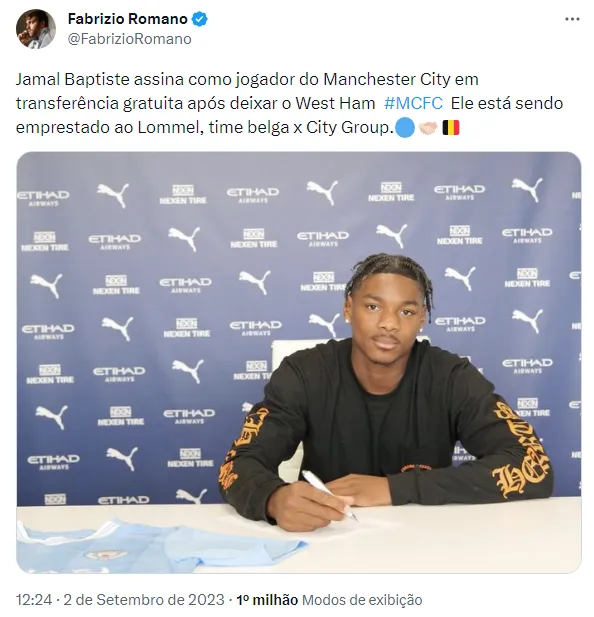
Task: Click the handshake emoji
Action: pyautogui.click(x=428, y=128)
